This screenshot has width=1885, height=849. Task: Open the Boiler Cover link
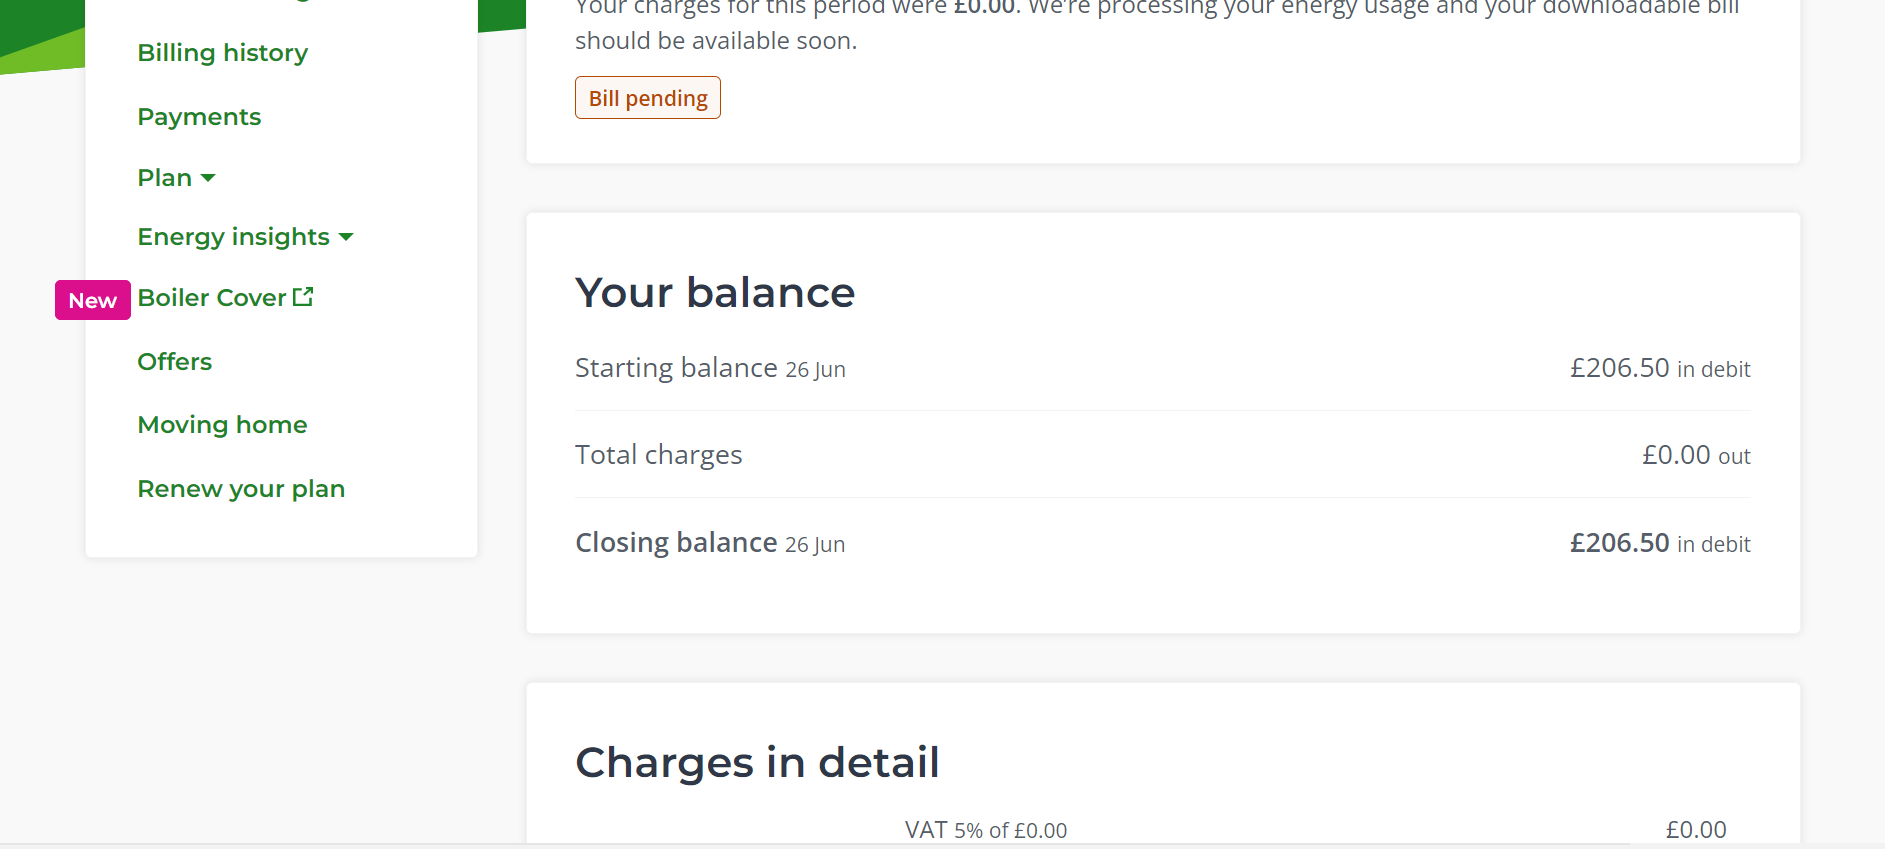pos(225,298)
